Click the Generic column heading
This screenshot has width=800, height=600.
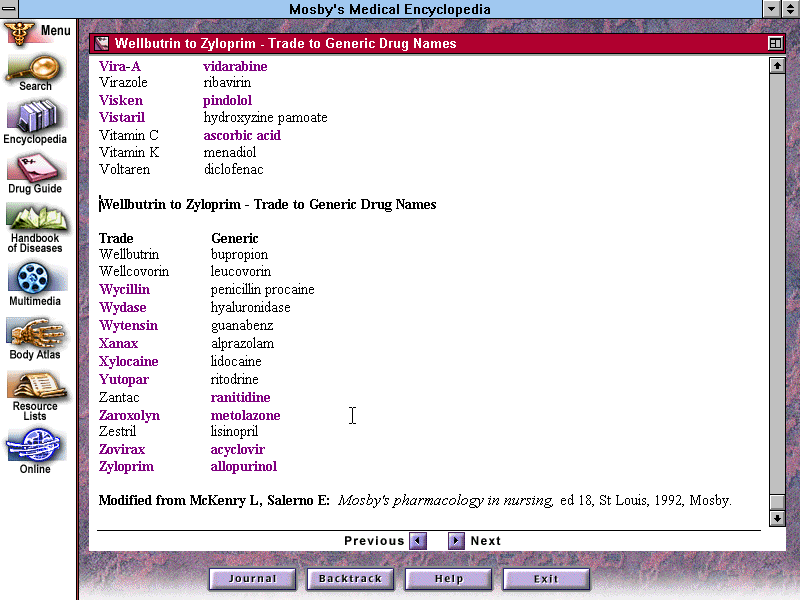(x=235, y=238)
